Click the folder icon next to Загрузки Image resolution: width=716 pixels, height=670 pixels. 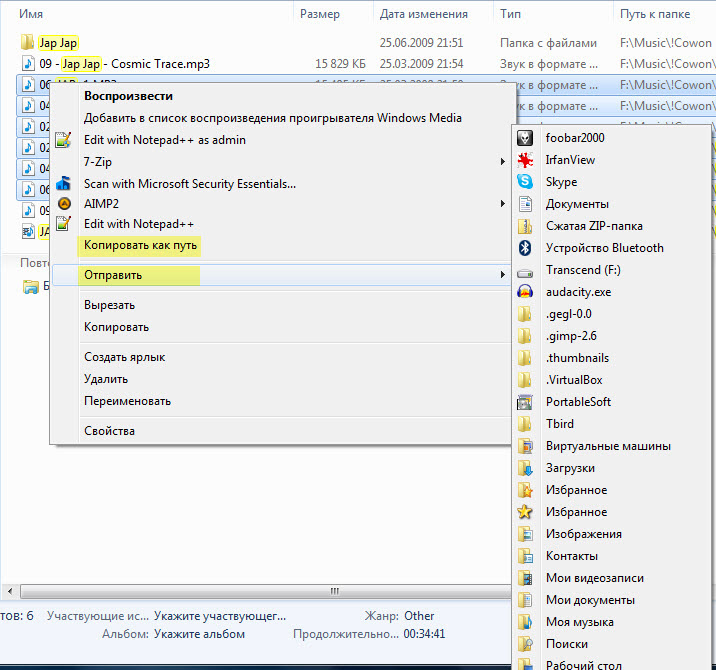[x=525, y=468]
